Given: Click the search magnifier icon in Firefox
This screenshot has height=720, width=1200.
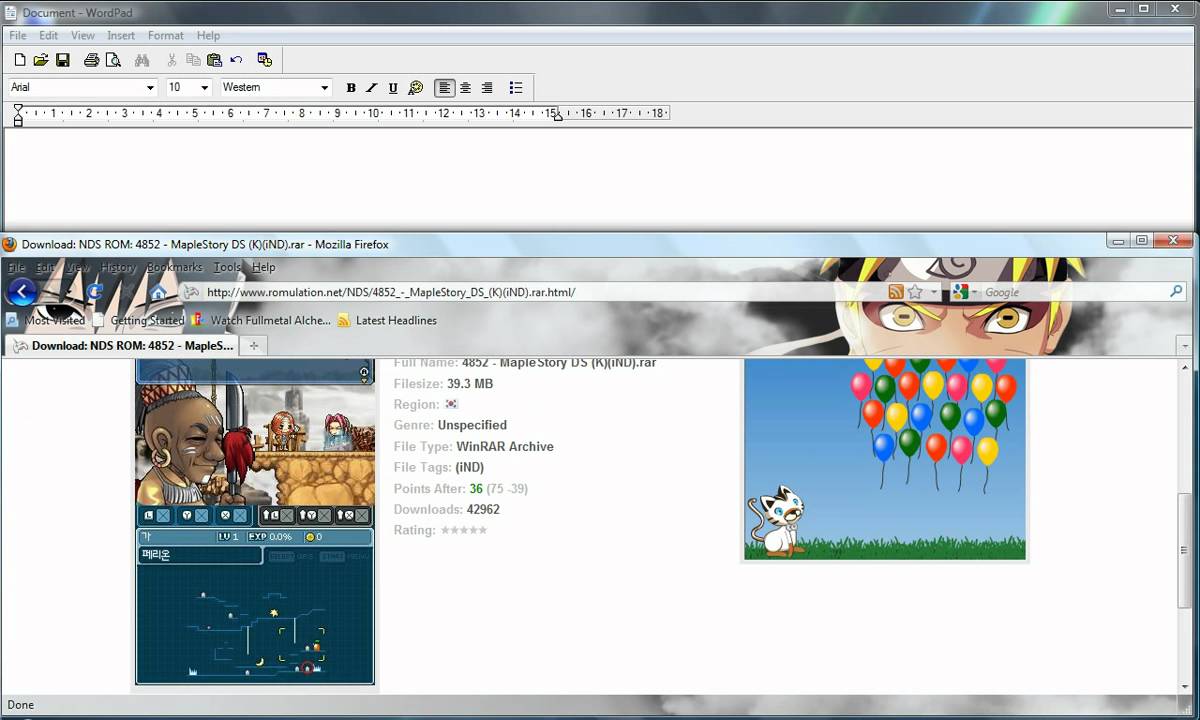Looking at the screenshot, I should (1177, 292).
